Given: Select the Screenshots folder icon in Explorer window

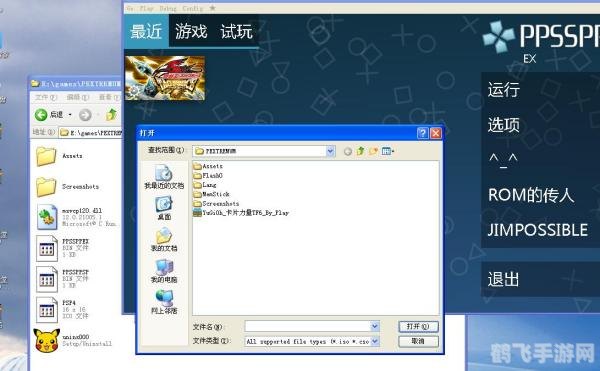Looking at the screenshot, I should [x=46, y=187].
